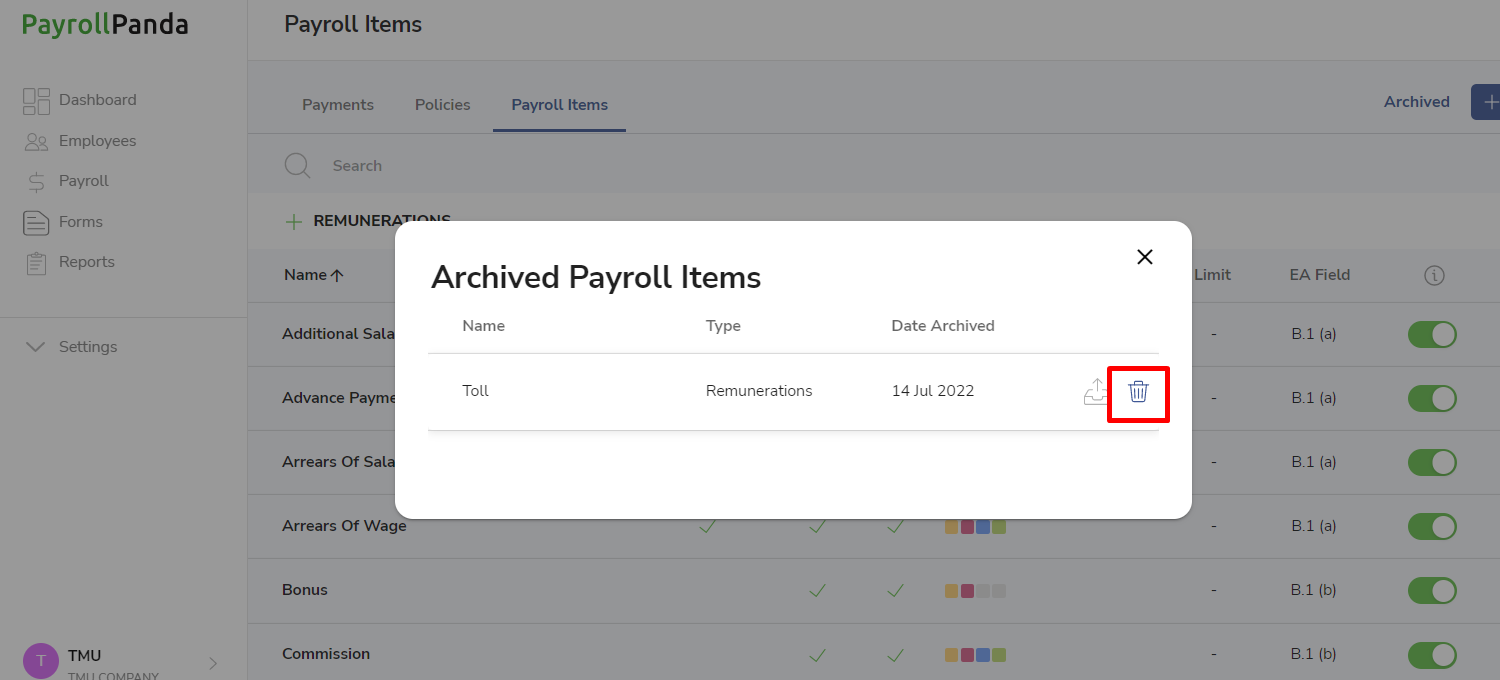Open the Archived link
Viewport: 1500px width, 680px height.
[1417, 102]
